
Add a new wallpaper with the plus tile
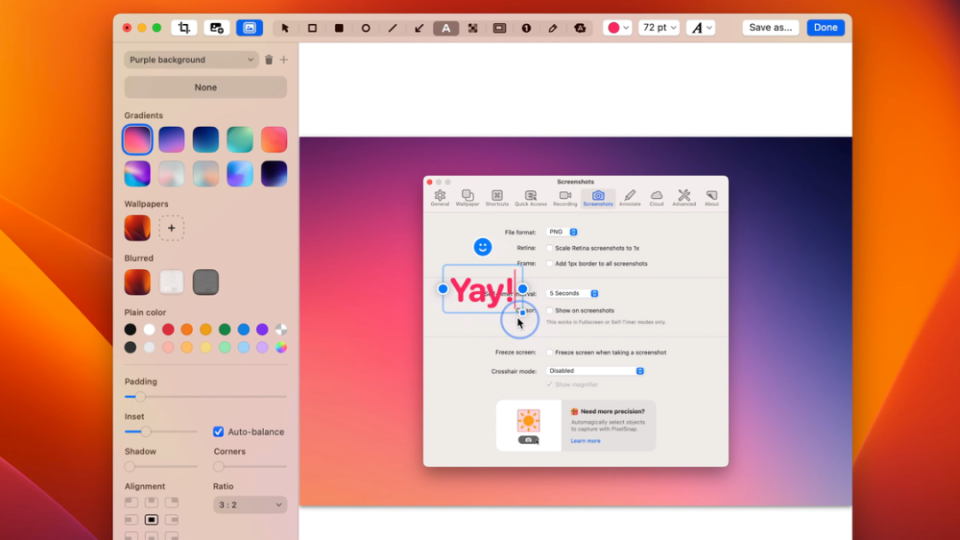[171, 228]
